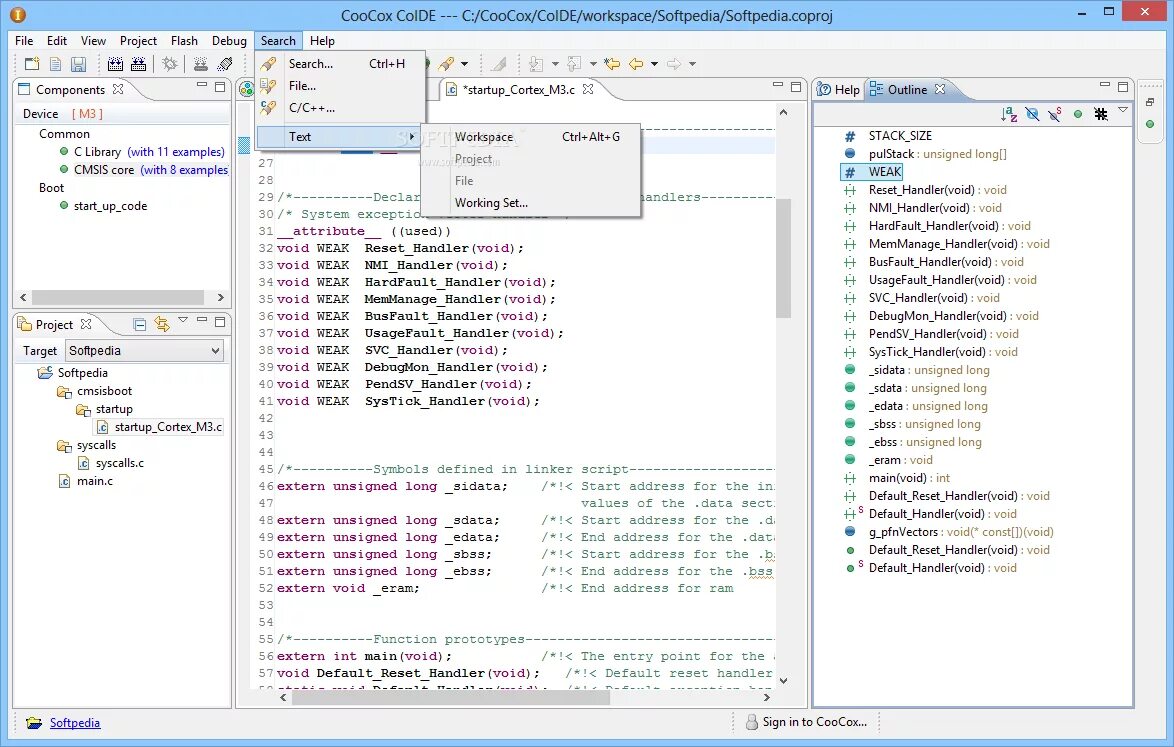Viewport: 1174px width, 747px height.
Task: Click the Rebuild project toolbar icon
Action: pos(139,64)
